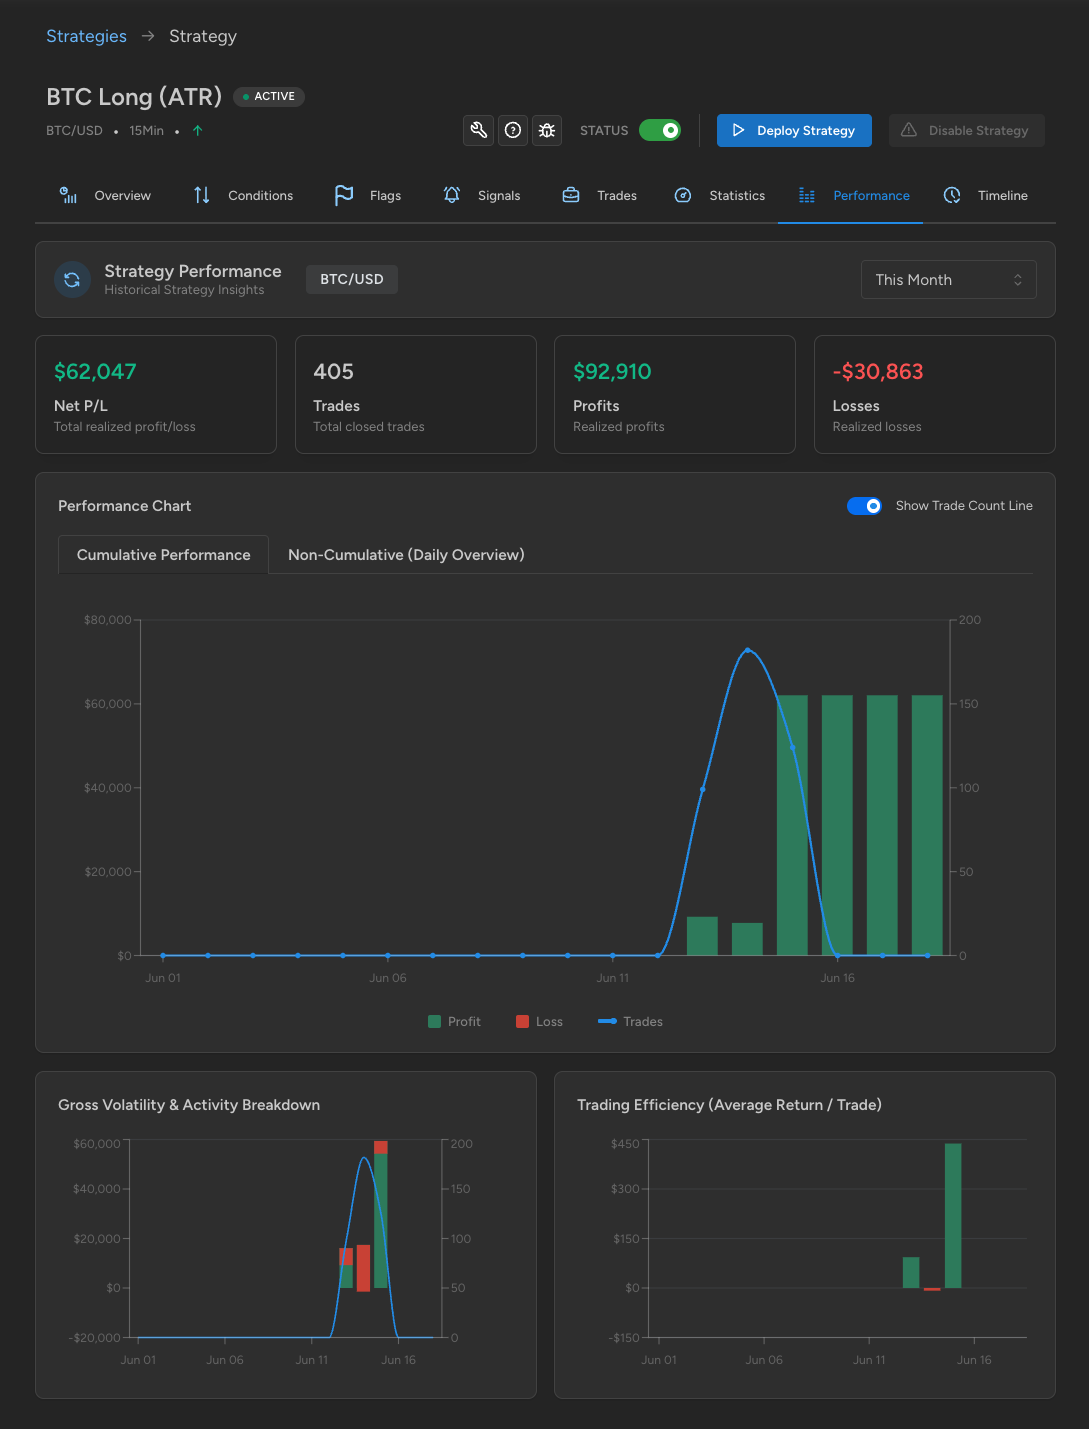Open the question mark help icon
The width and height of the screenshot is (1089, 1429).
[x=513, y=130]
